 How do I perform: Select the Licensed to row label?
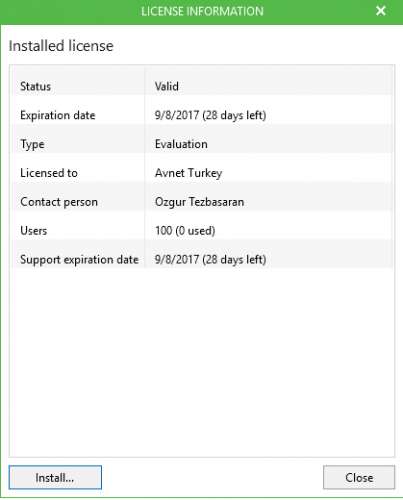[x=49, y=173]
